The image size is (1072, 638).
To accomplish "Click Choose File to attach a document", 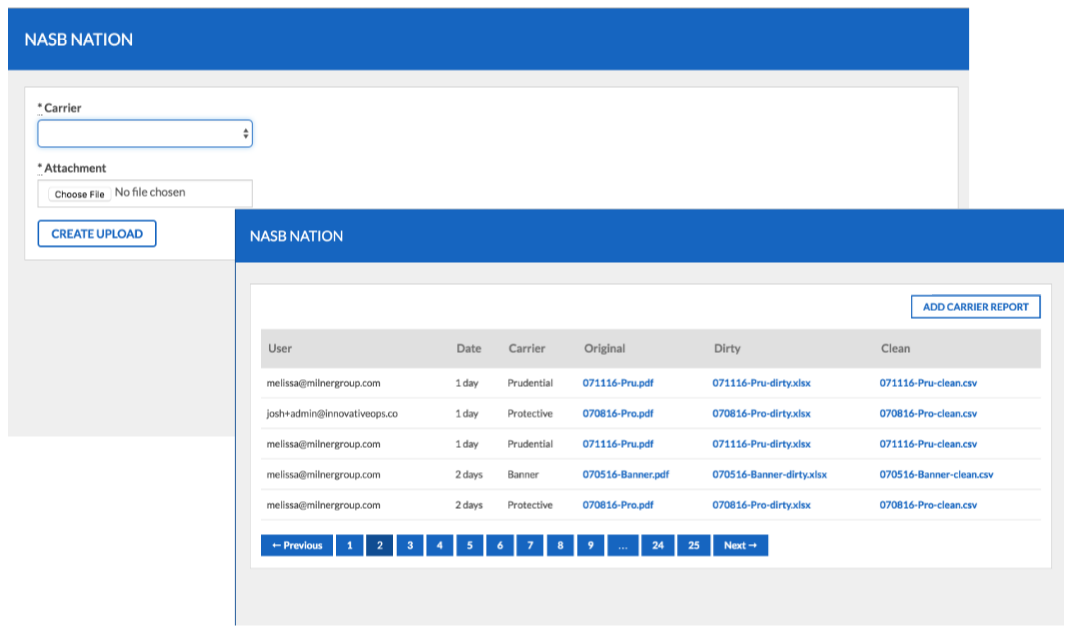I will pyautogui.click(x=78, y=193).
